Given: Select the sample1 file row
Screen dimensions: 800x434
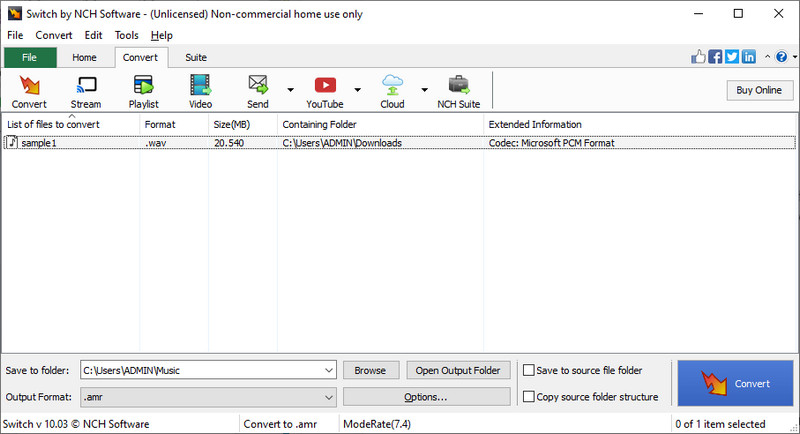Looking at the screenshot, I should coord(399,143).
